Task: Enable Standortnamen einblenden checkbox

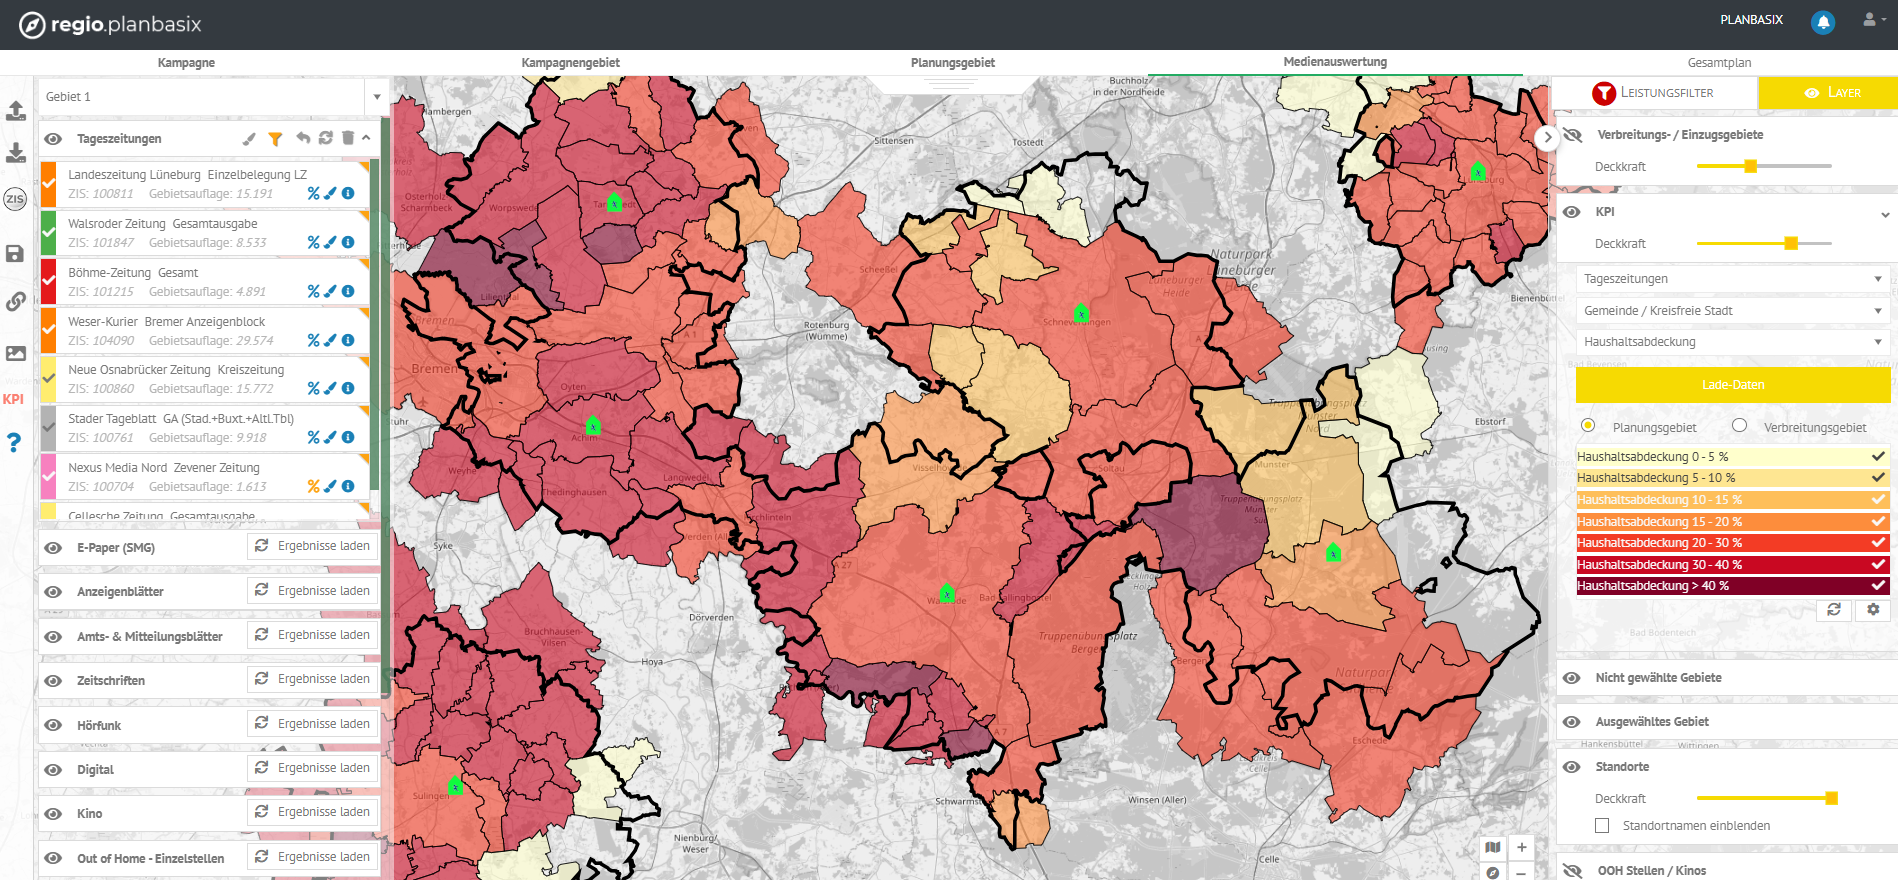Action: coord(1602,825)
